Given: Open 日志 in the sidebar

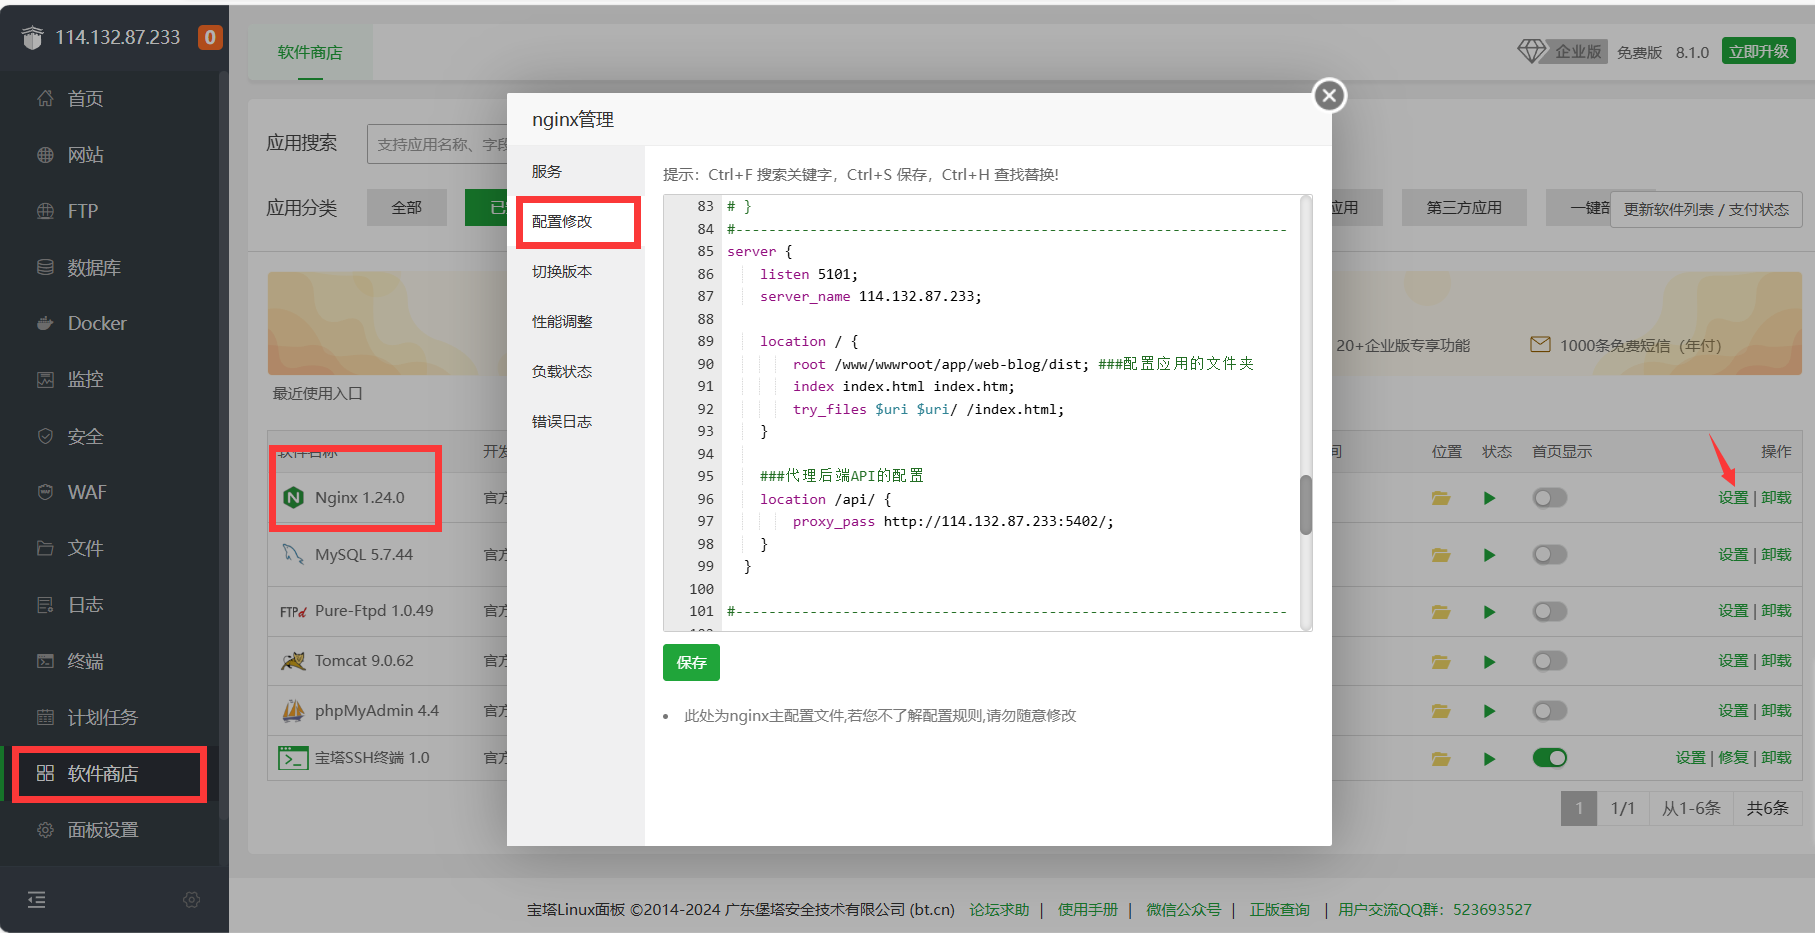Looking at the screenshot, I should [85, 605].
